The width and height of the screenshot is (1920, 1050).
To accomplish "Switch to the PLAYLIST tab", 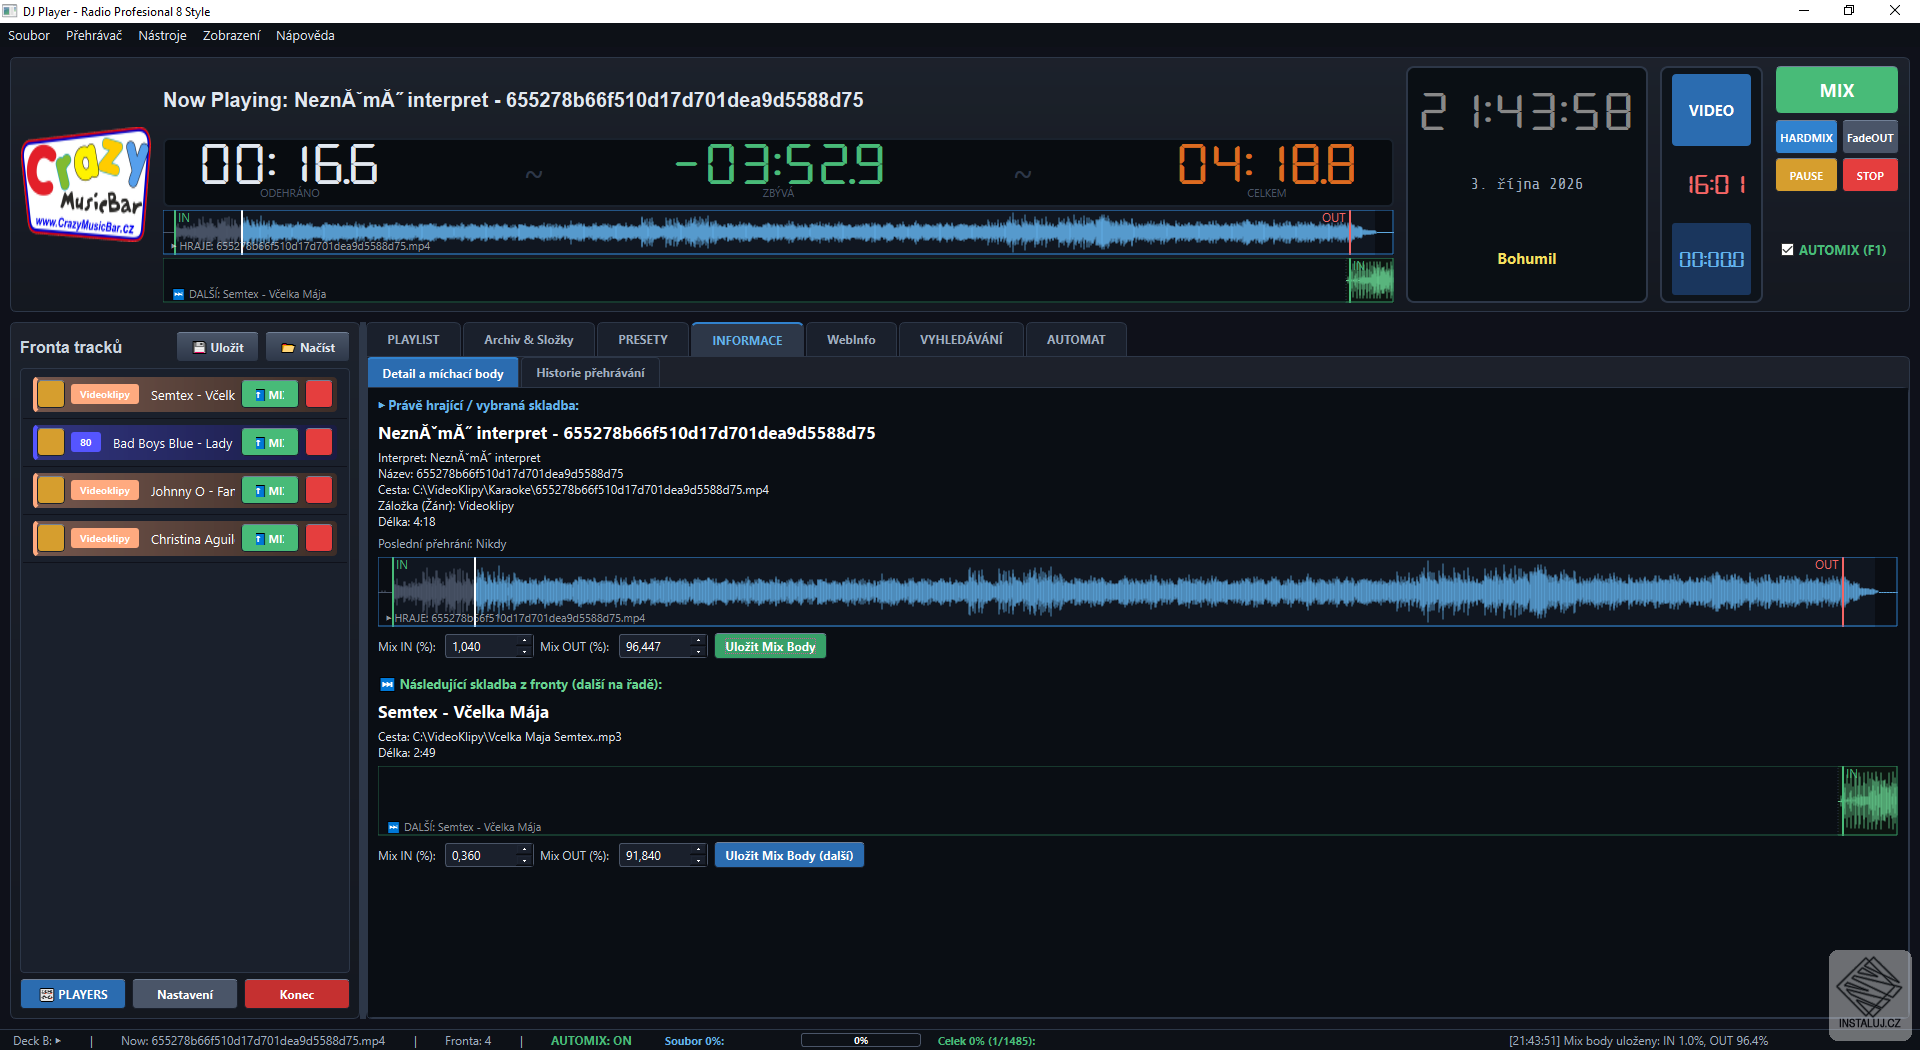I will tap(413, 340).
